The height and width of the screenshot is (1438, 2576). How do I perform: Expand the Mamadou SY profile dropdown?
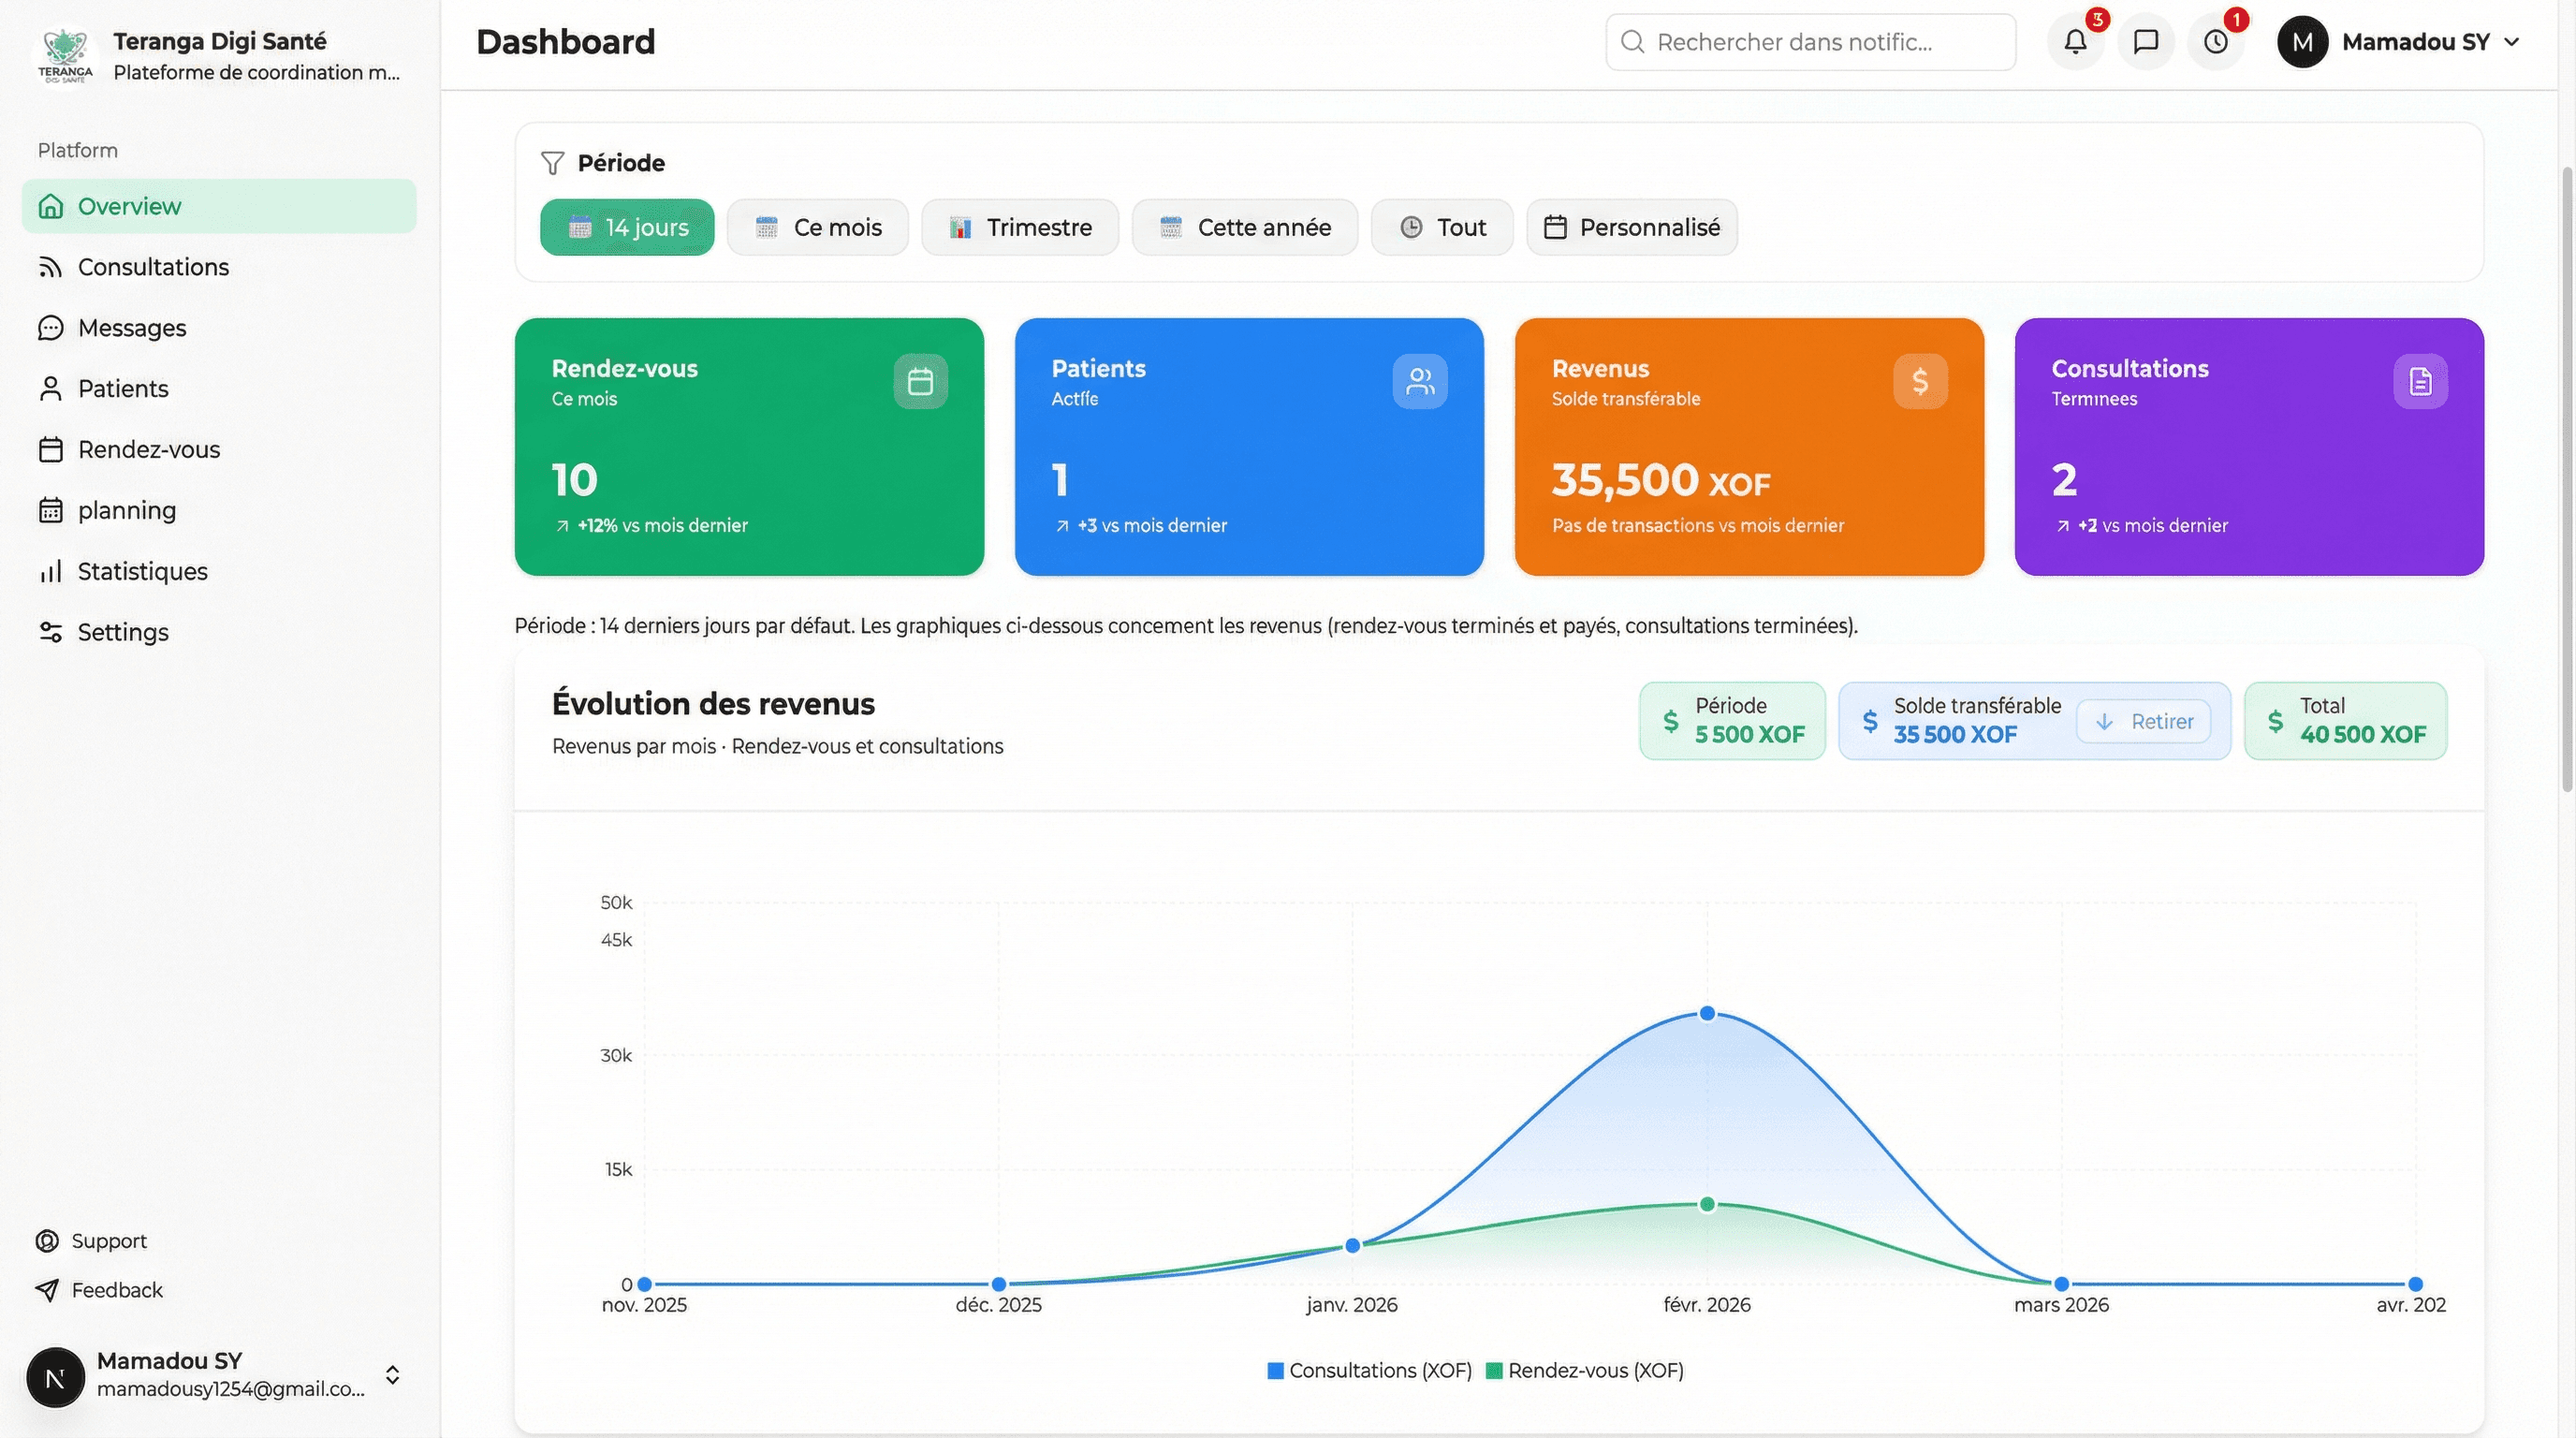coord(2515,42)
